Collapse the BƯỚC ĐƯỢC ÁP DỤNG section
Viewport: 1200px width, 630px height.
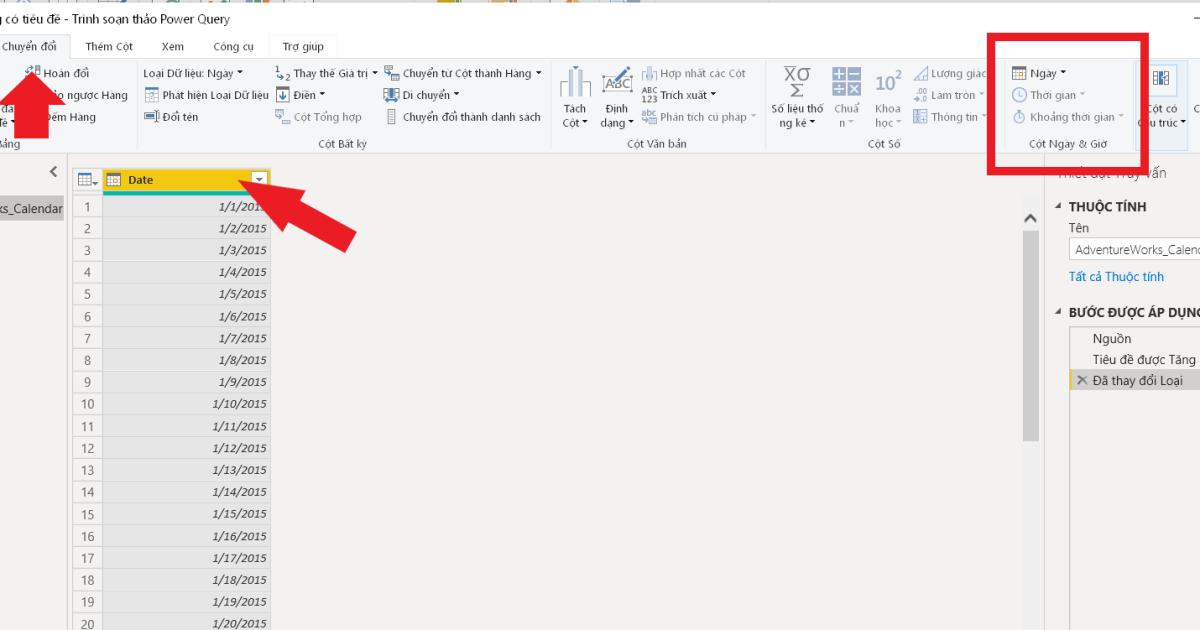[x=1059, y=312]
